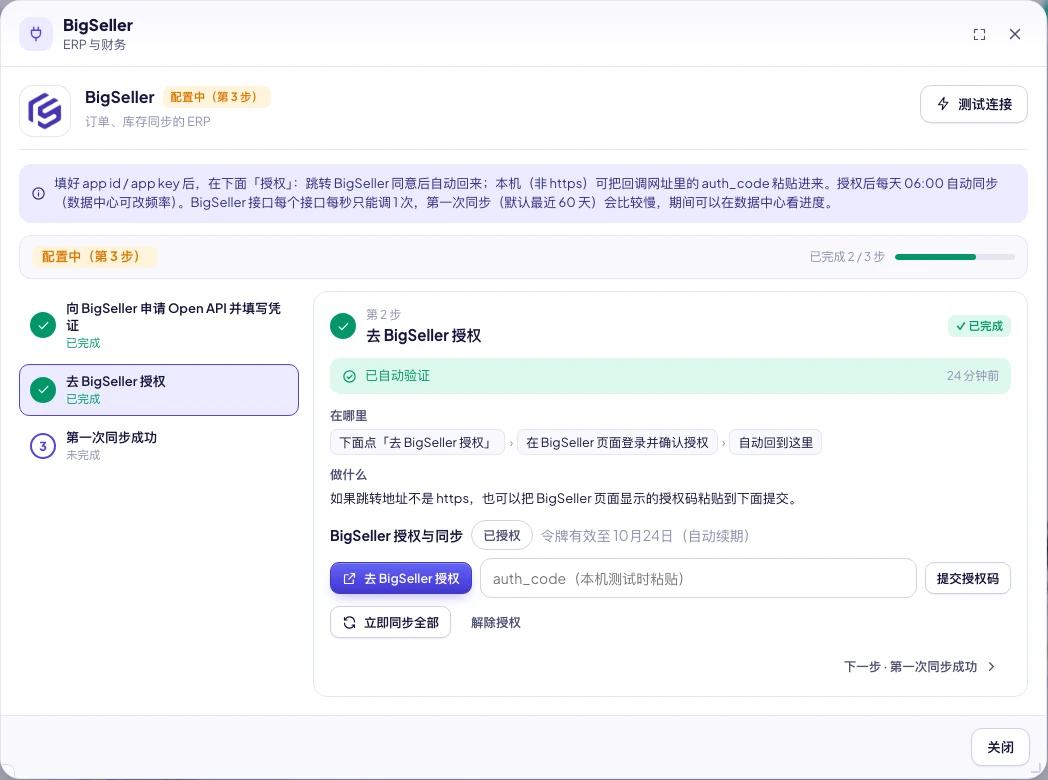Viewport: 1048px width, 780px height.
Task: Click the ERP 与财务 subtitle in header
Action: (x=94, y=45)
